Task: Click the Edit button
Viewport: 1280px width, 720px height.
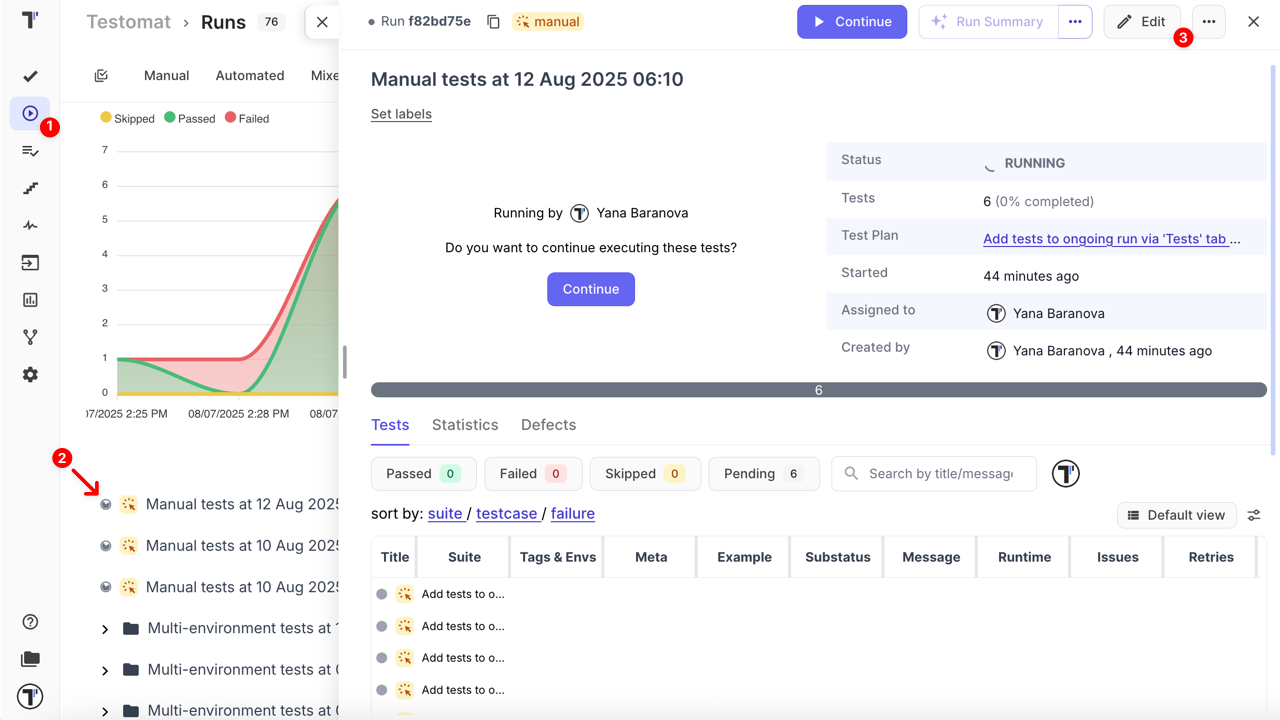Action: tap(1141, 22)
